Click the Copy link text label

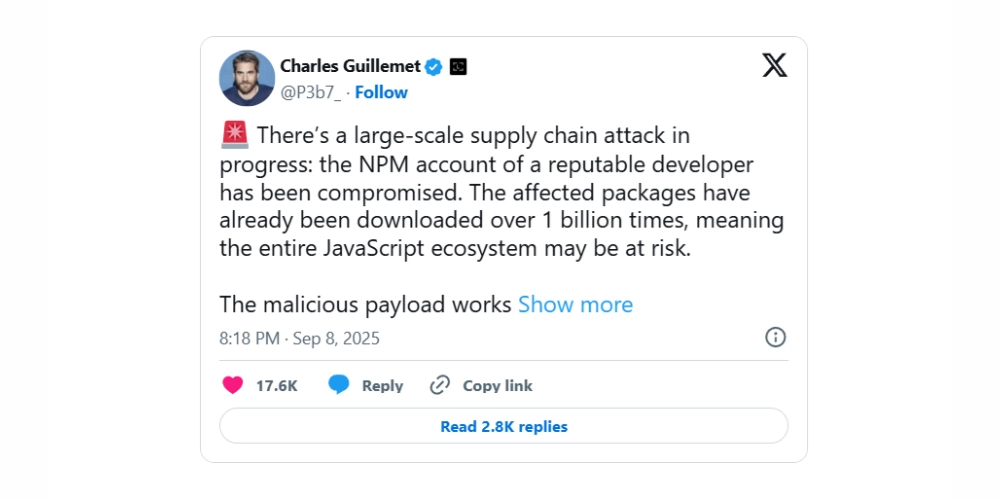[x=497, y=385]
